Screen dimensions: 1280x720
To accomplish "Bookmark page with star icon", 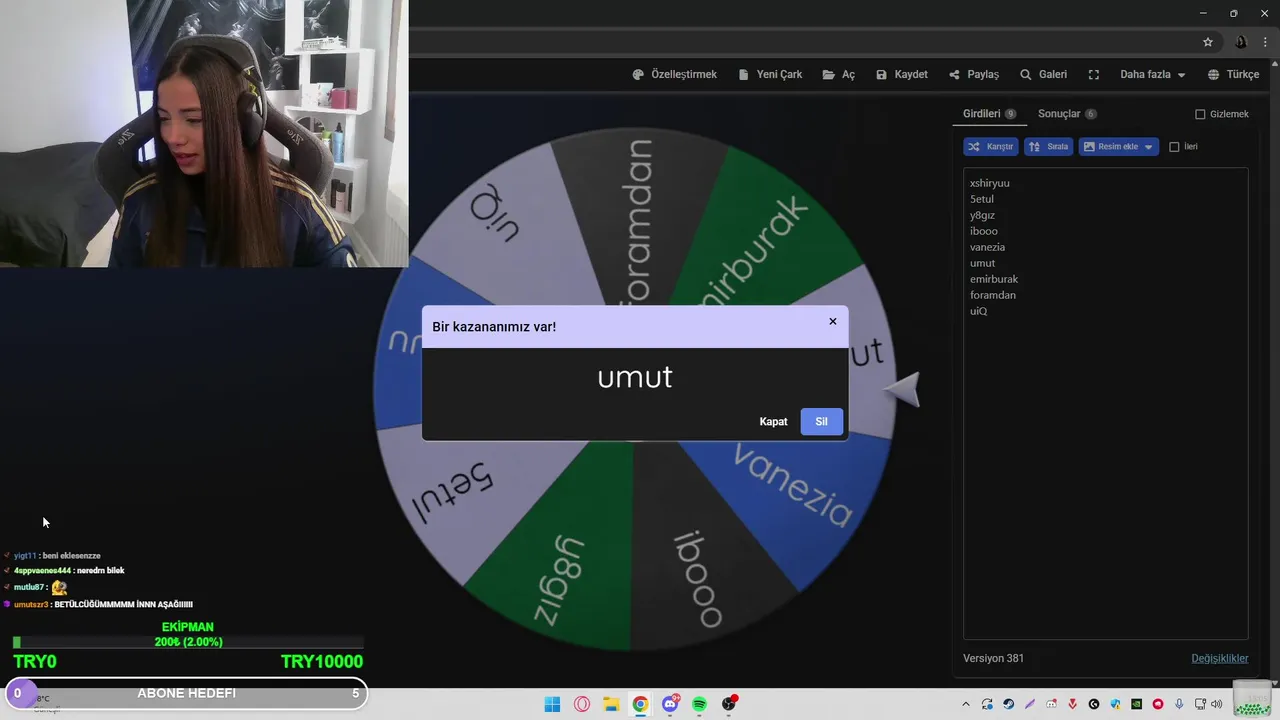I will pos(1207,42).
